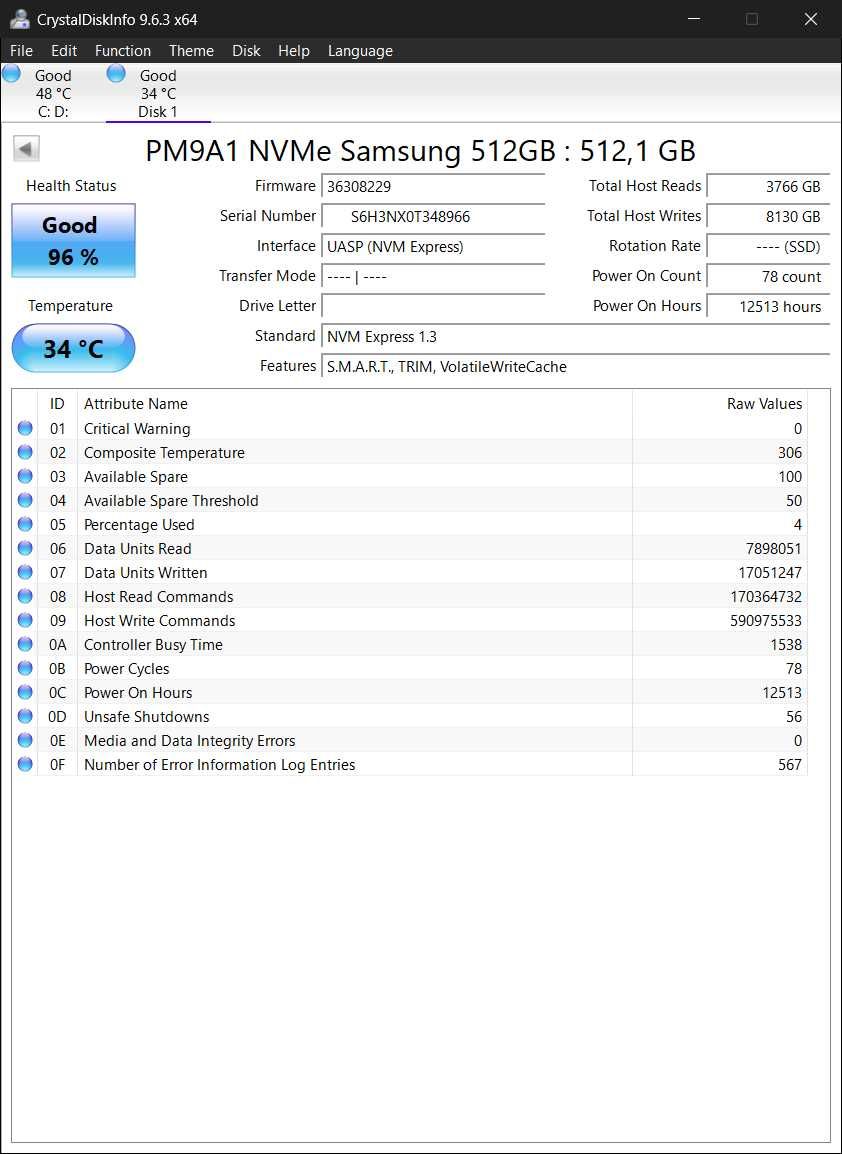
Task: Click the Interface field UASP (NVM Express)
Action: click(x=433, y=247)
